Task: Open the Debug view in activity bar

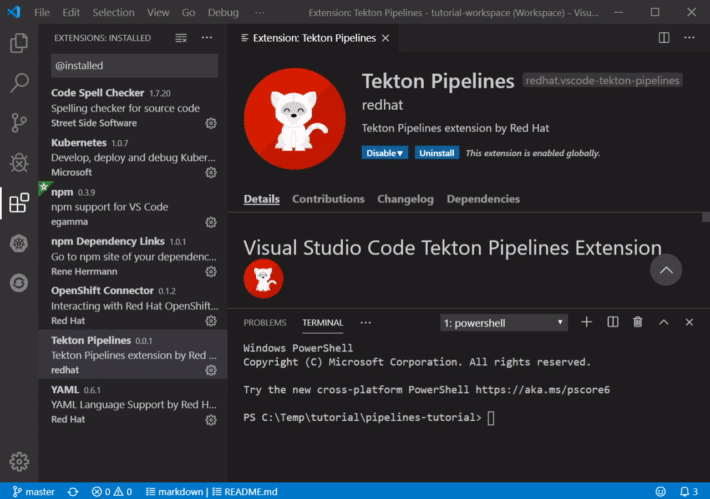Action: [x=19, y=163]
